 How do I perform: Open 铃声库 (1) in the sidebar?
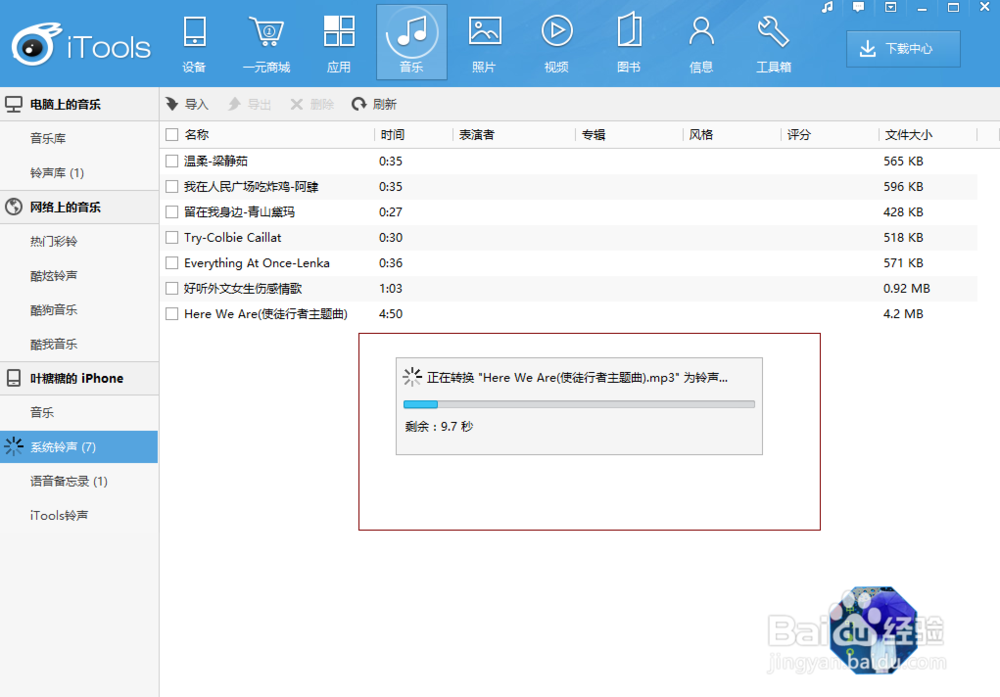coord(57,173)
